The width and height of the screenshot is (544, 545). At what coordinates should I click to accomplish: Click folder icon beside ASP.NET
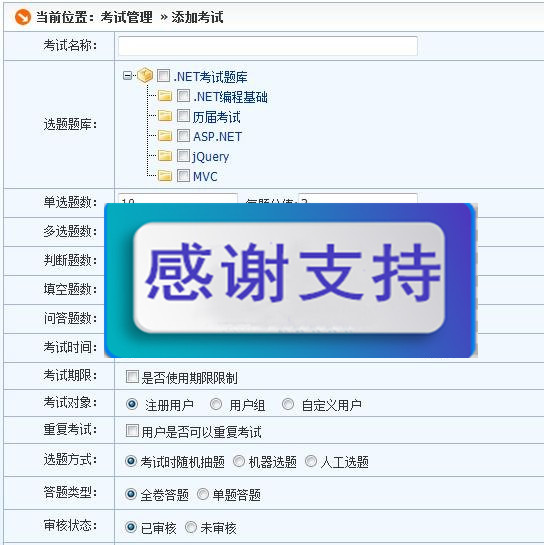coord(165,136)
